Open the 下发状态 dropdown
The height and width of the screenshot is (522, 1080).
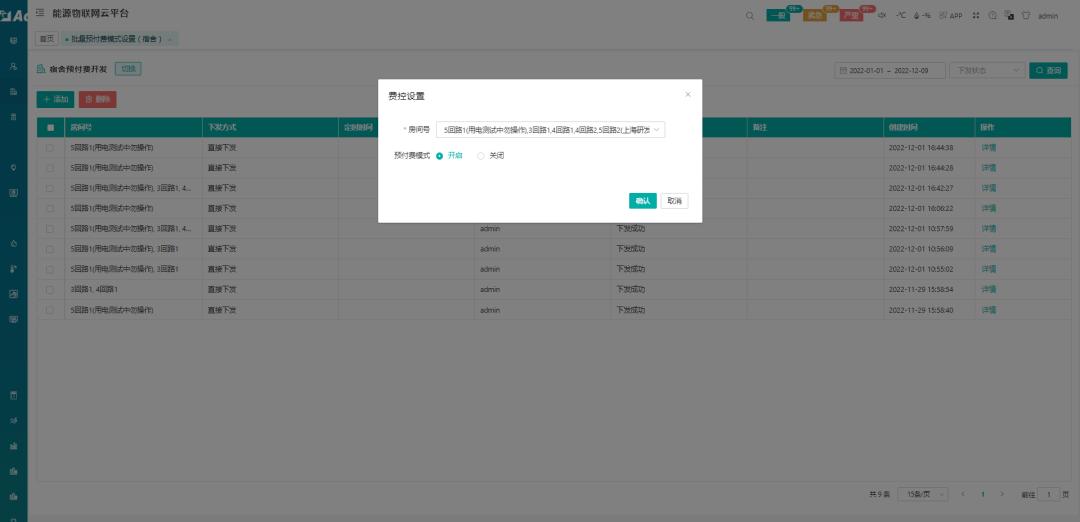[x=987, y=70]
